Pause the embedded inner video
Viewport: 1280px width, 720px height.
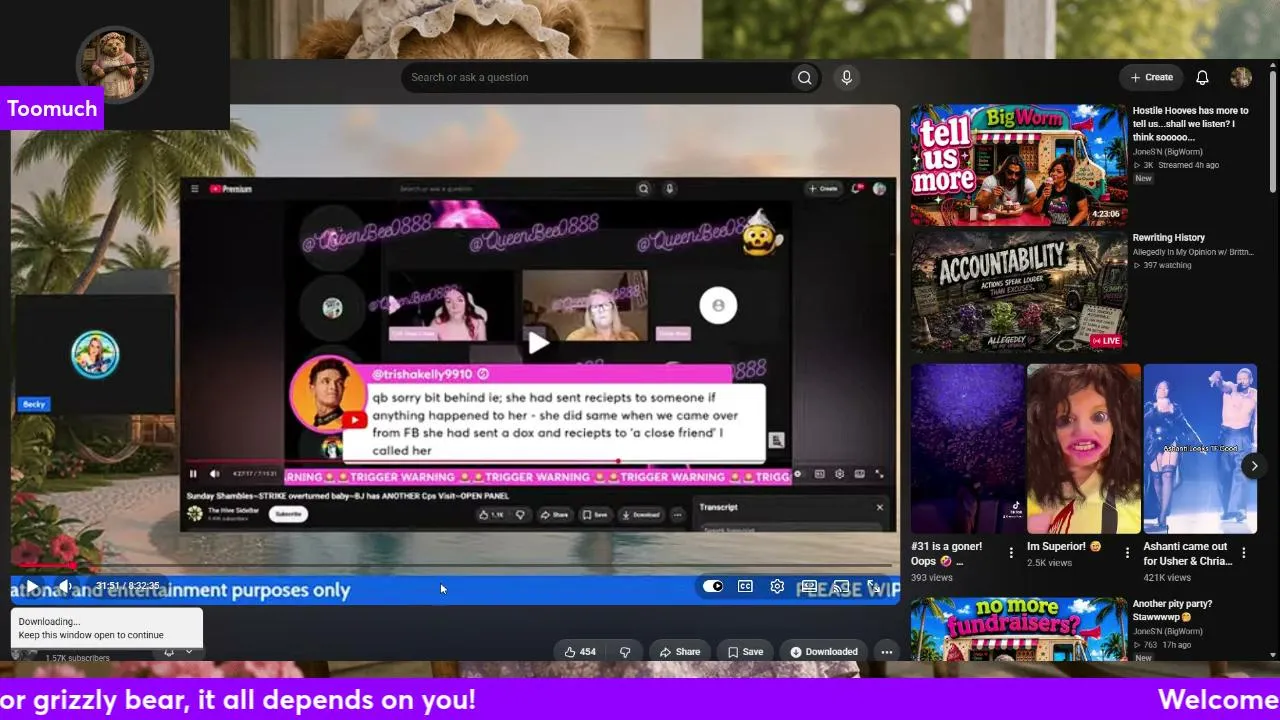pos(193,474)
